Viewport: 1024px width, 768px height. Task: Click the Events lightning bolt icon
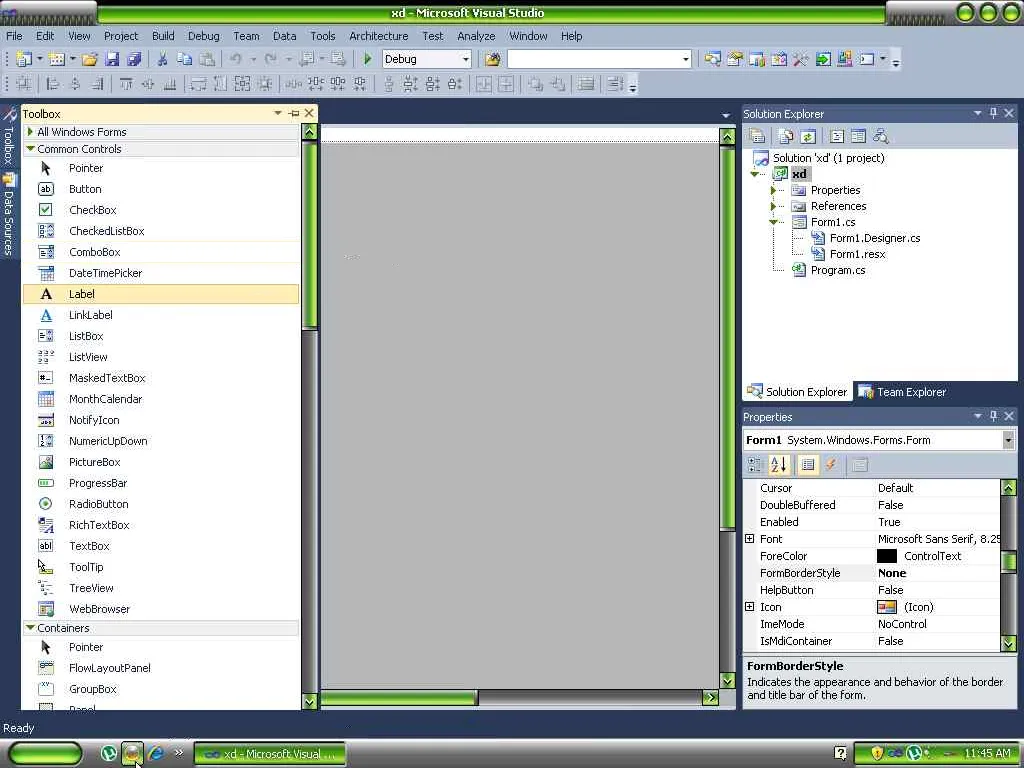(831, 465)
